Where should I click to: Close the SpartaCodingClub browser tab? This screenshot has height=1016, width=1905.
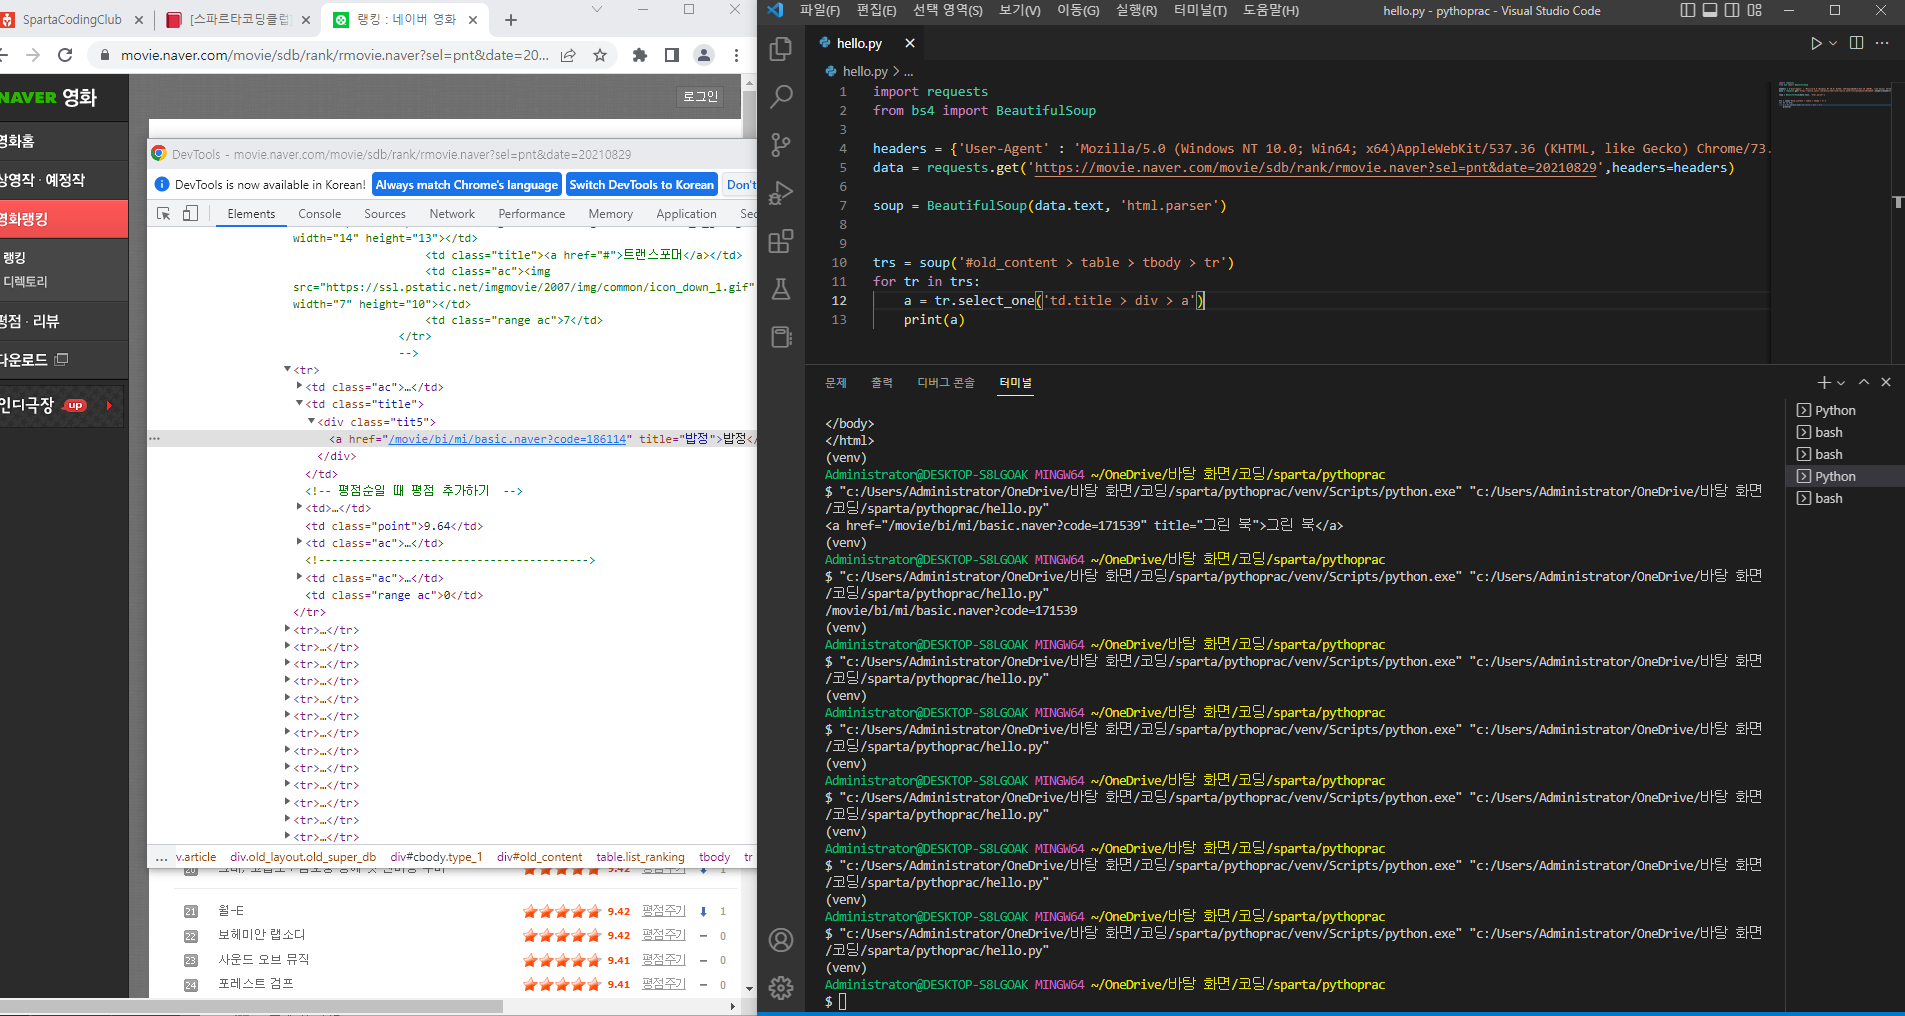pyautogui.click(x=138, y=20)
